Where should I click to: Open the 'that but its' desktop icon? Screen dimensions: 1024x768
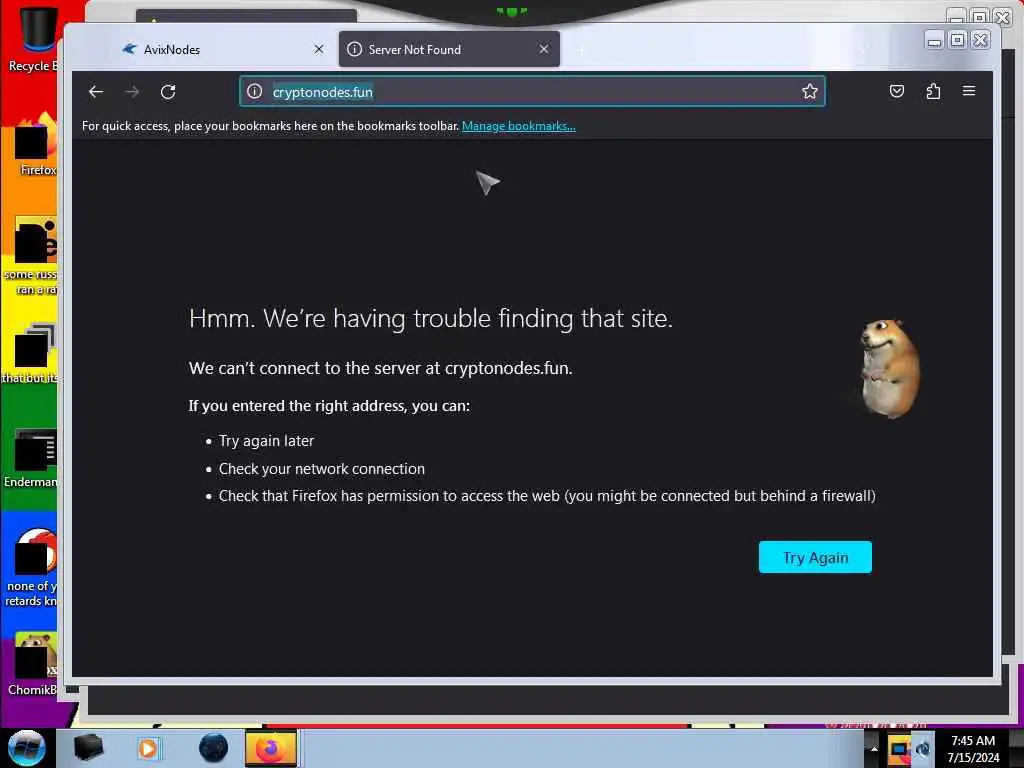coord(31,354)
